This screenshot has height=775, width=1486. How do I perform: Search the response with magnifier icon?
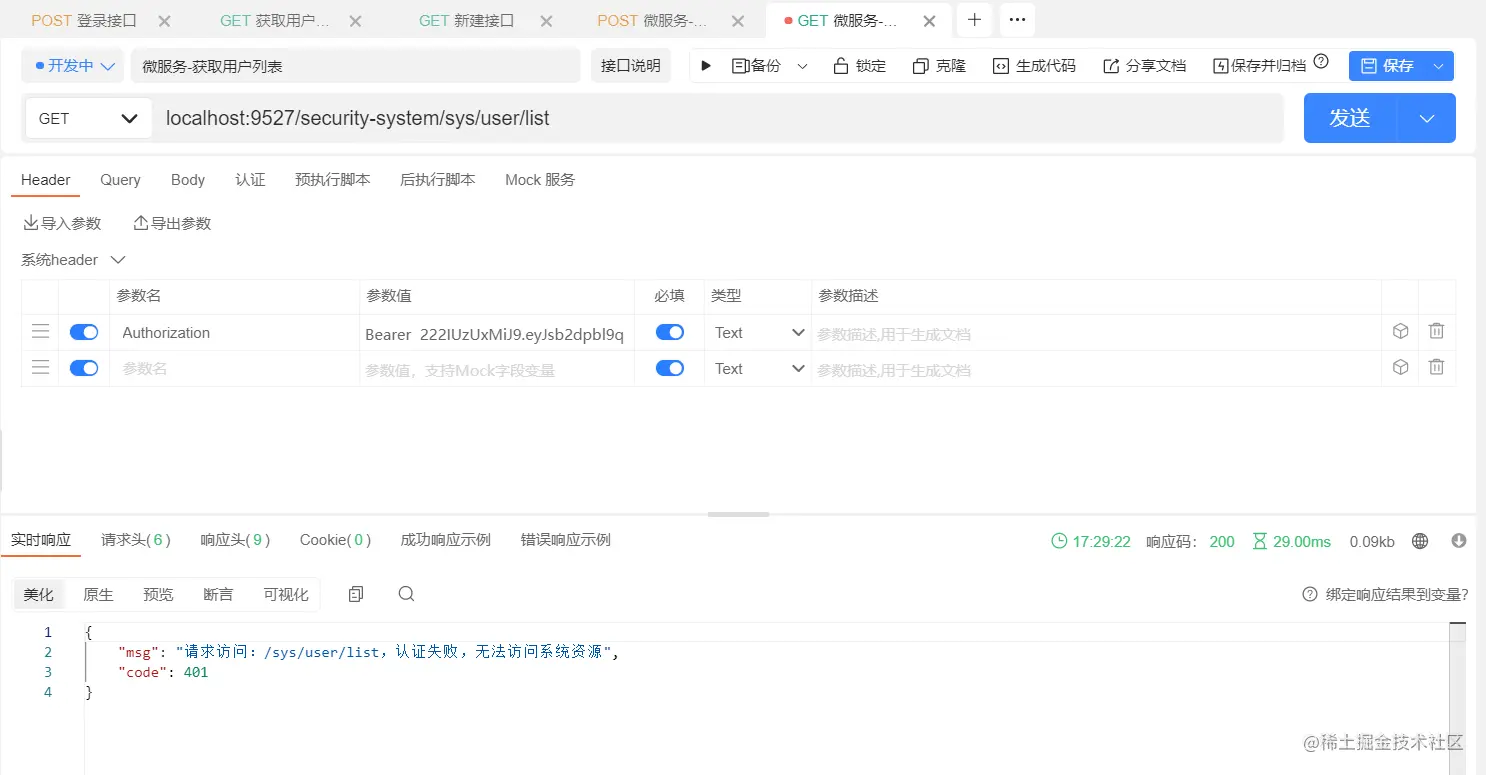(x=406, y=594)
